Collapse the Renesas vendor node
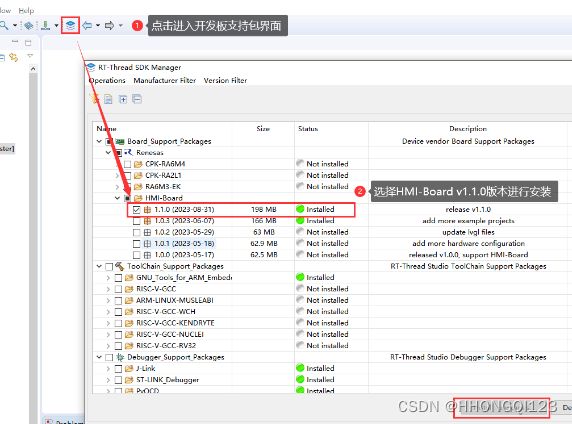 tap(108, 153)
